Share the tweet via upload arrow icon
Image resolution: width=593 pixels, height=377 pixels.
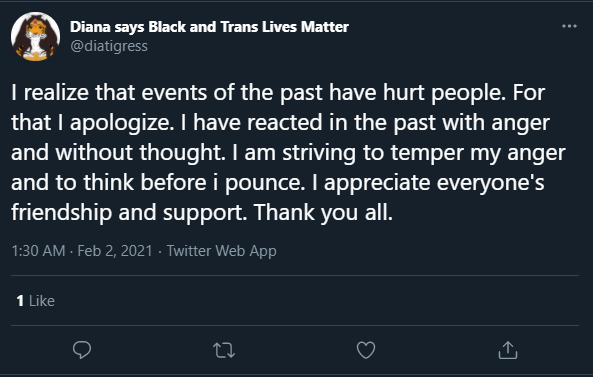[508, 350]
